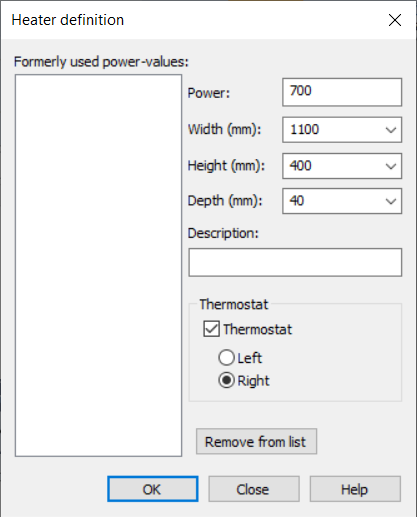Expand the Height (mm) dropdown arrow
417x517 pixels.
coord(391,166)
